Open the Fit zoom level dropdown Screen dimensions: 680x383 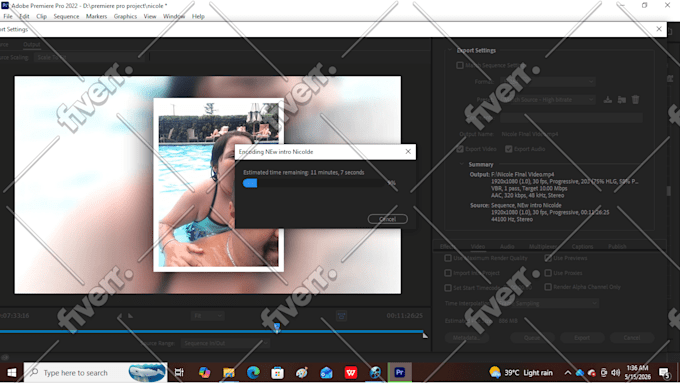pos(207,316)
